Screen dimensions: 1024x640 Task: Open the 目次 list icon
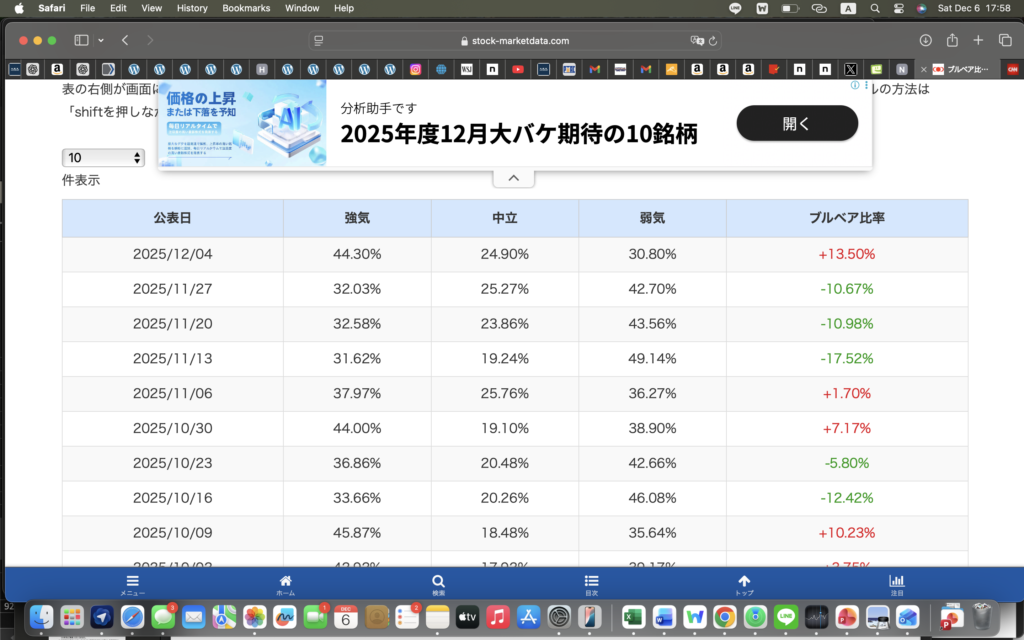(591, 582)
